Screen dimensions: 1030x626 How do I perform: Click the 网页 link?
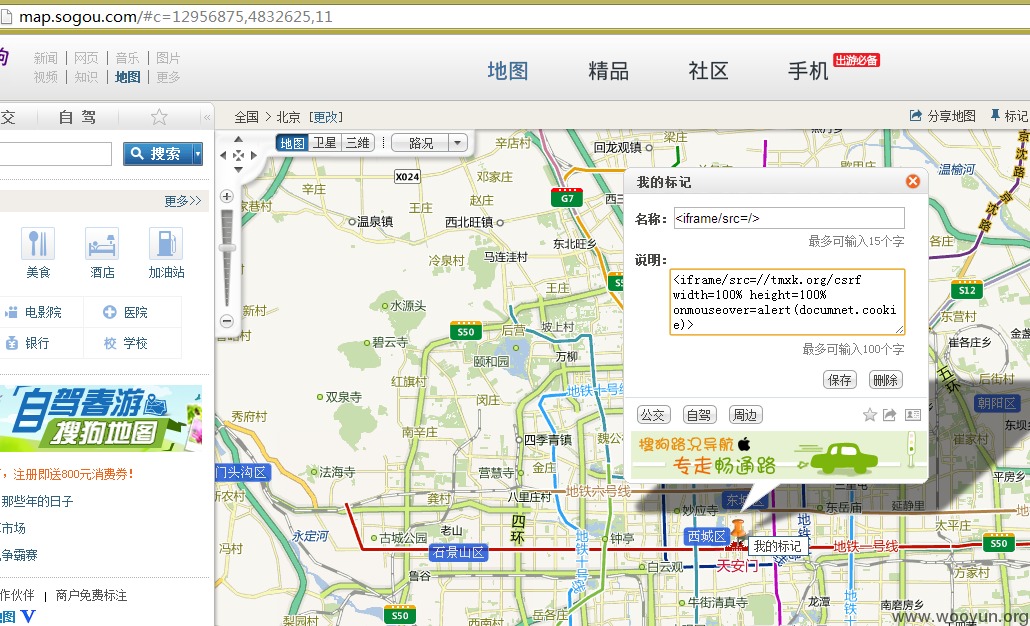(86, 58)
